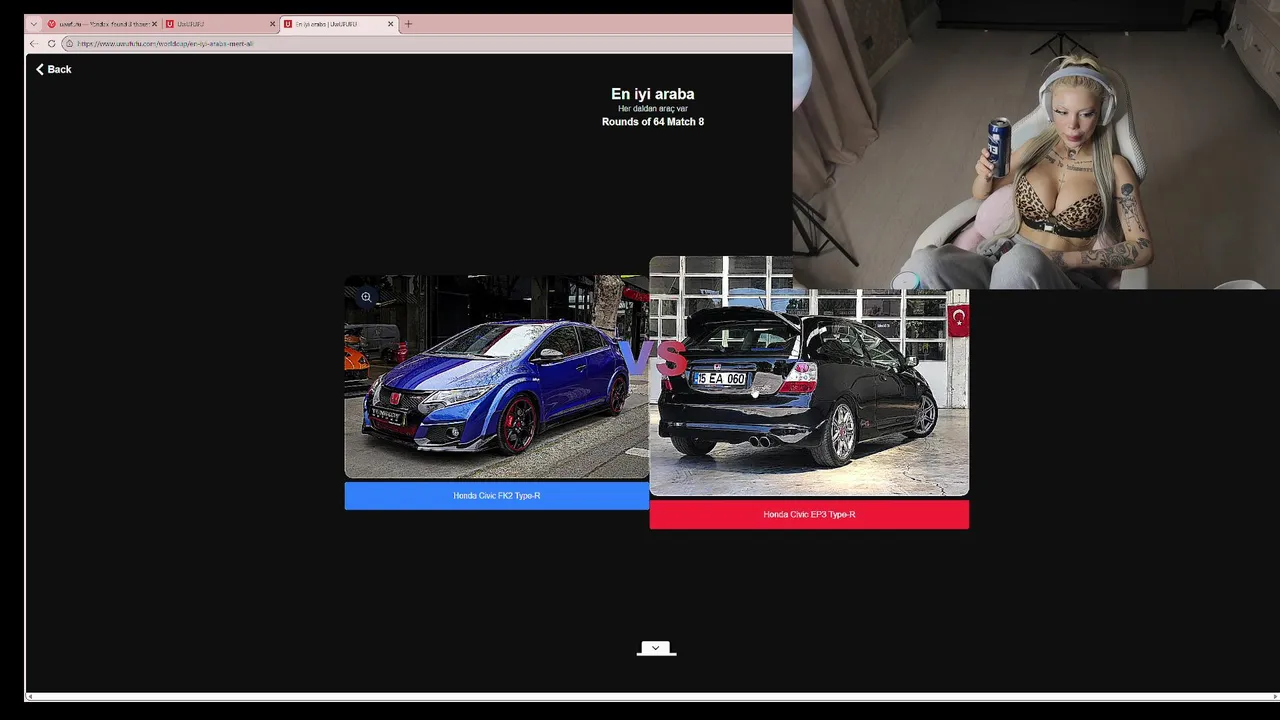The width and height of the screenshot is (1280, 720).
Task: Click the En iyi araba title
Action: pos(653,94)
